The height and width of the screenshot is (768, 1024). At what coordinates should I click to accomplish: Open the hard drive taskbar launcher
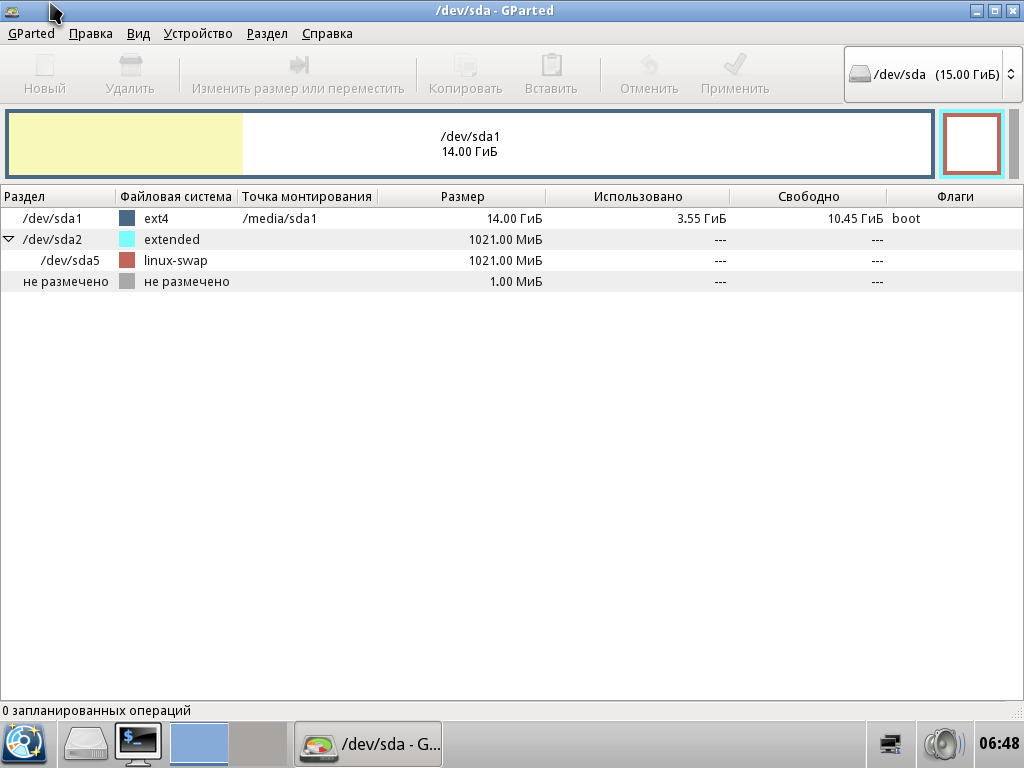click(x=86, y=744)
